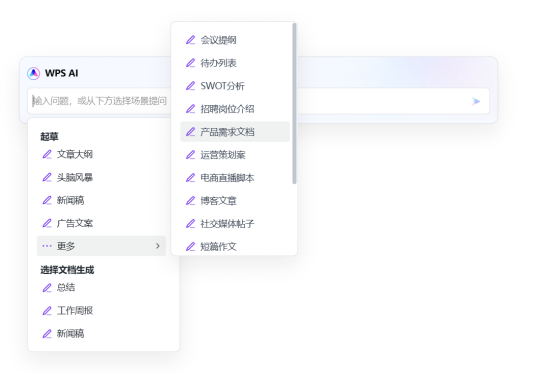540x381 pixels.
Task: Click the 起草 section heading
Action: (x=49, y=136)
